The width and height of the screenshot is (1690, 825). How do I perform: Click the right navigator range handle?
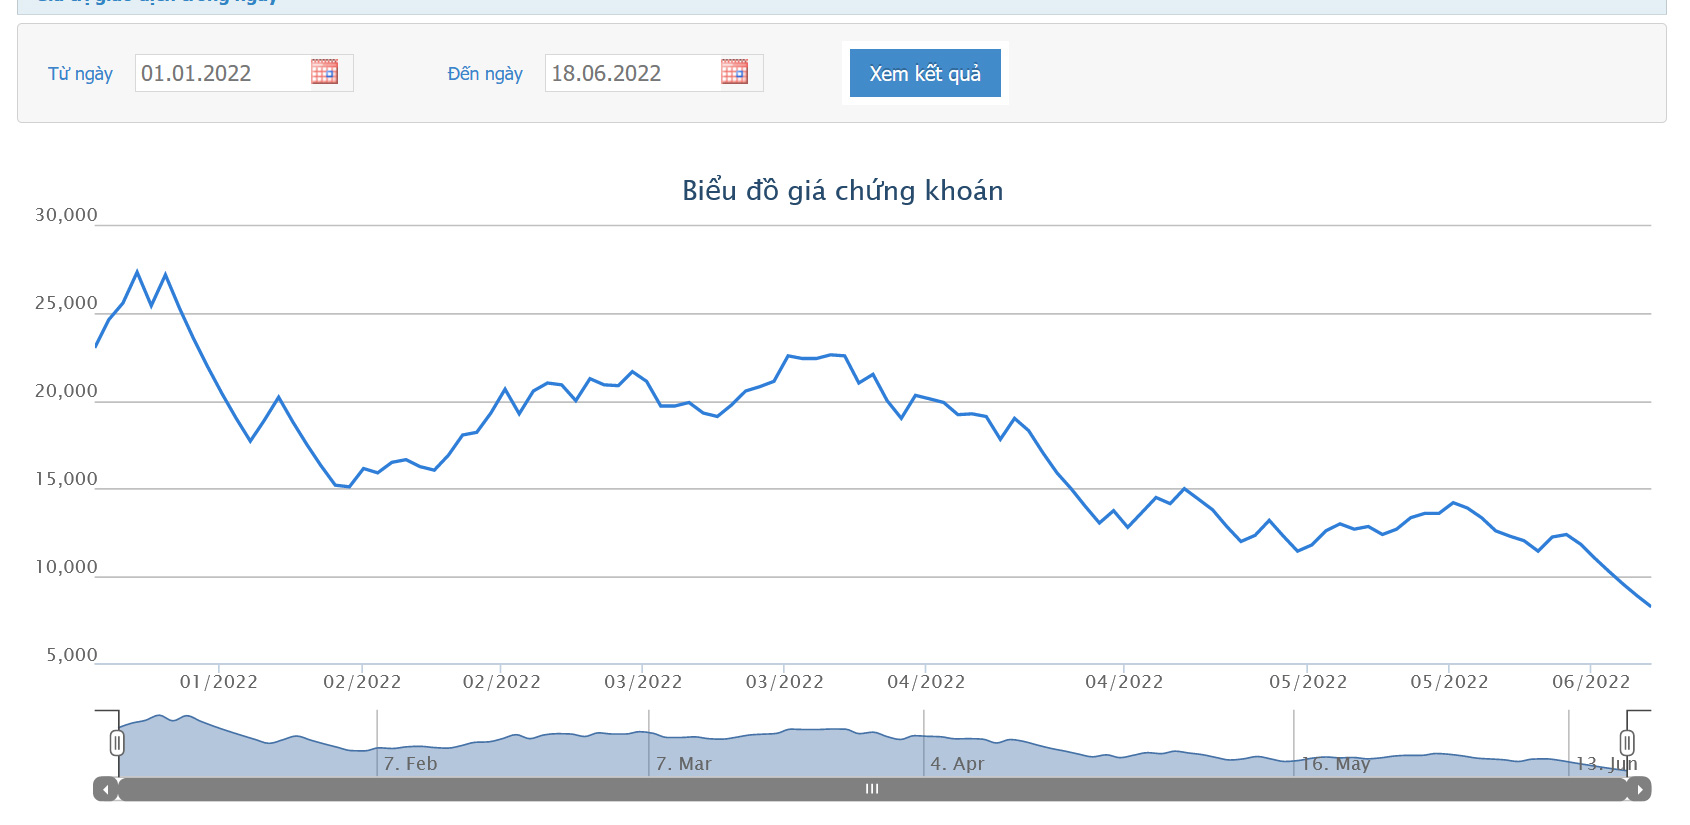pos(1627,743)
